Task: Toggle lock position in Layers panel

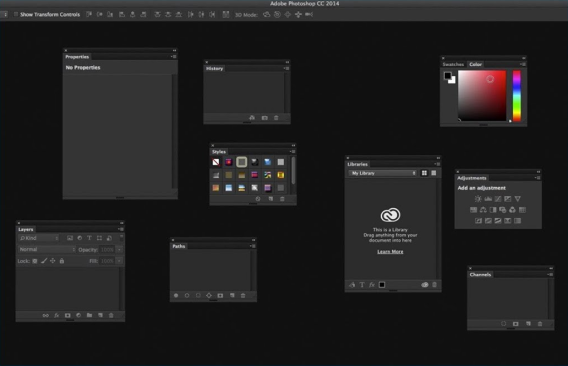Action: pos(53,261)
